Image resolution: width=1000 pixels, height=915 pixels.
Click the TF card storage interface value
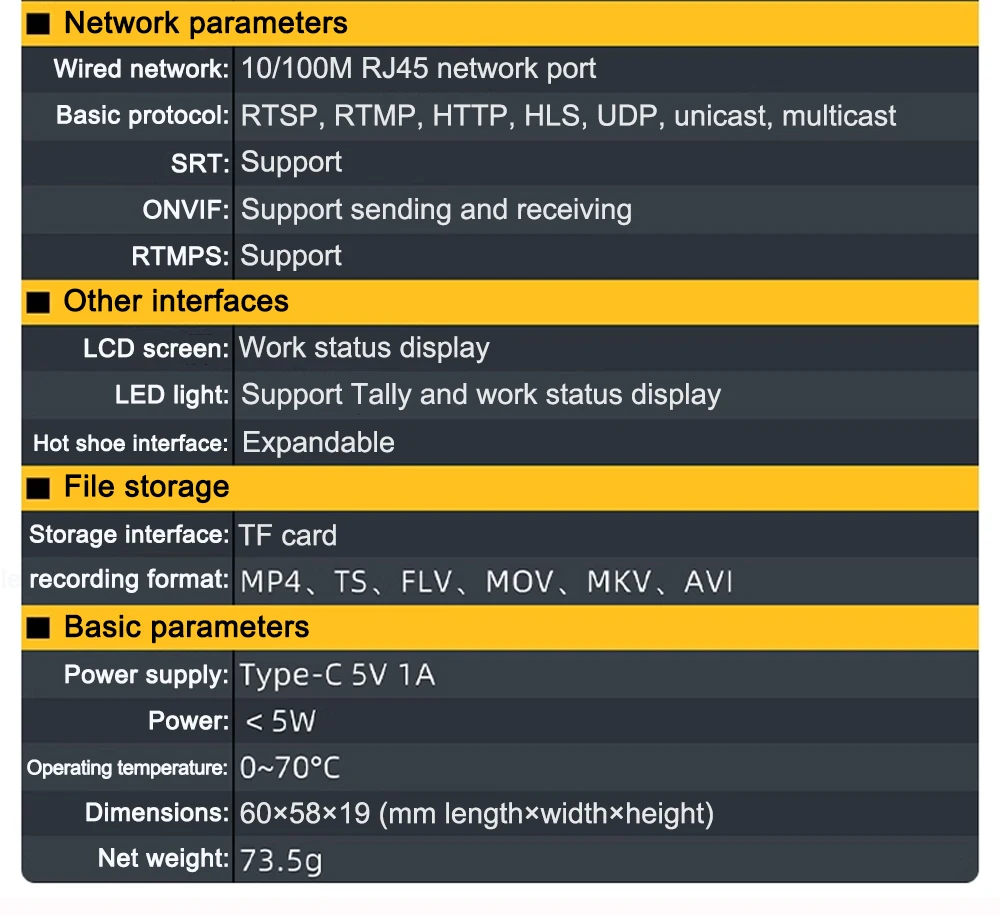[288, 536]
